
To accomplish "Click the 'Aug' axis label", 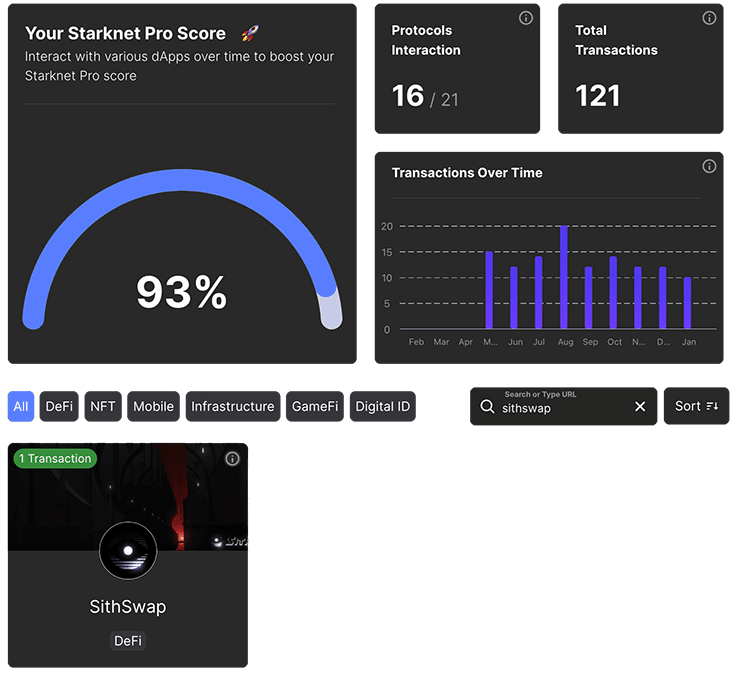I will click(x=565, y=342).
